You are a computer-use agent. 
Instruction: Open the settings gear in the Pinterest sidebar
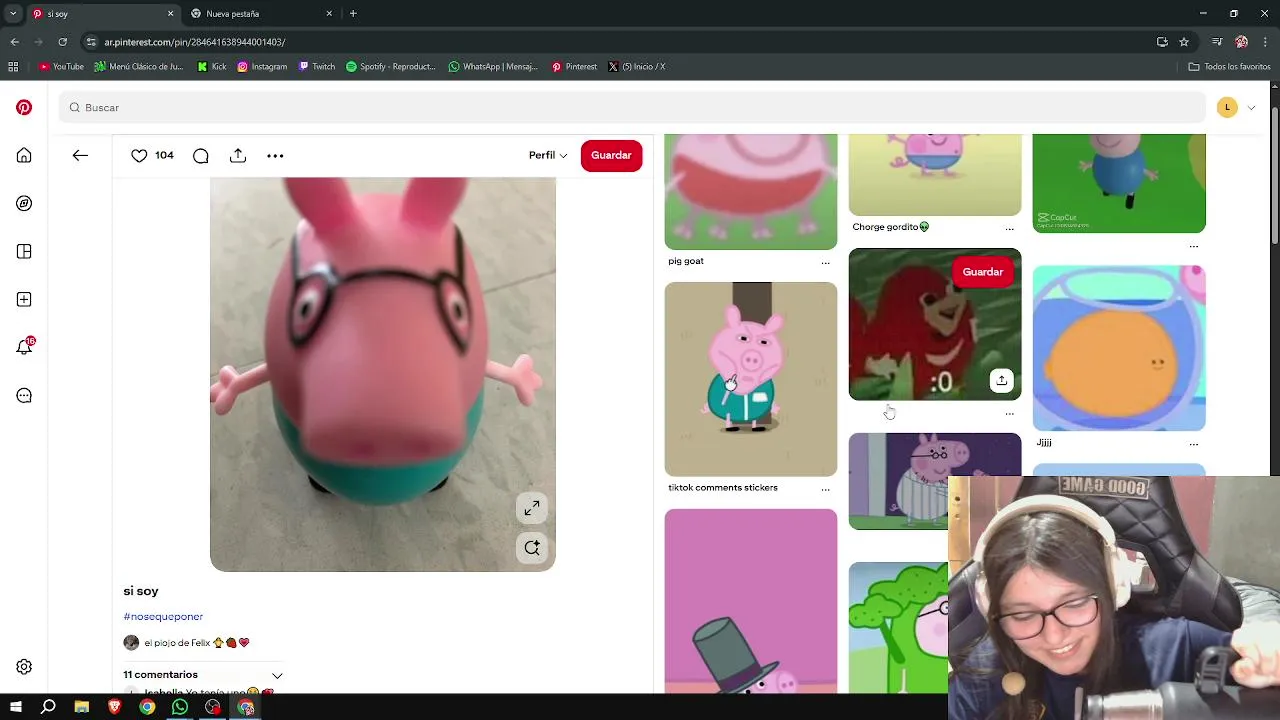[x=24, y=667]
